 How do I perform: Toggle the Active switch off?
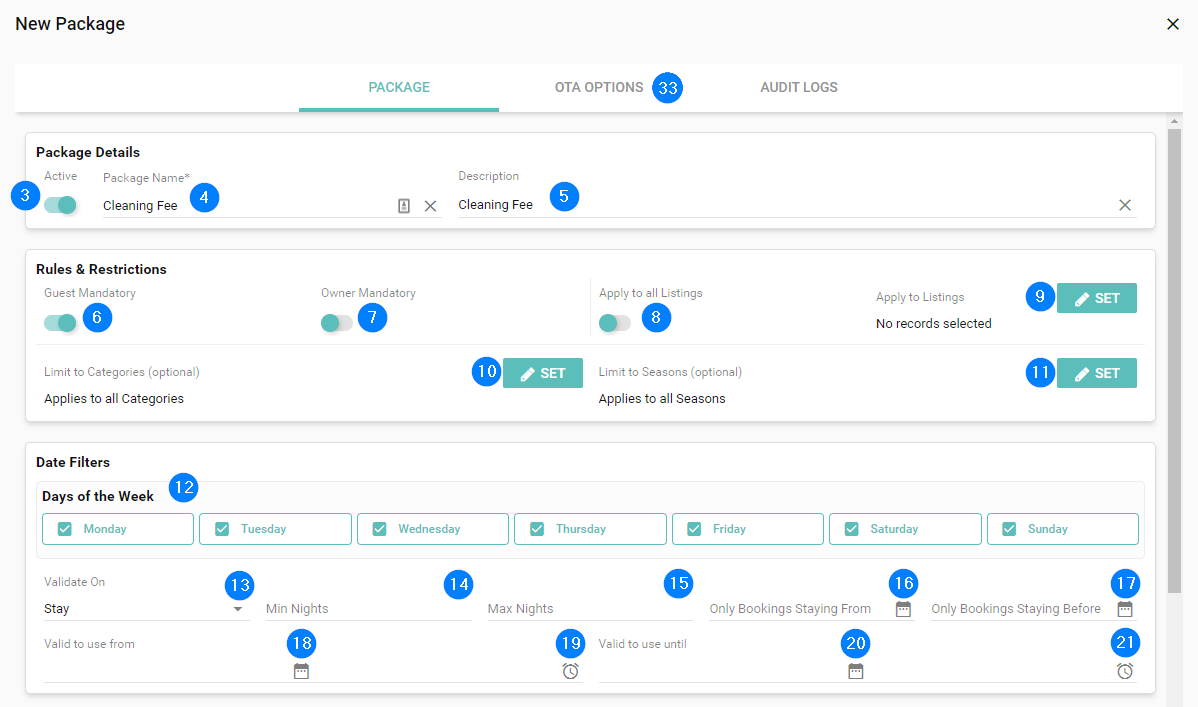[61, 205]
